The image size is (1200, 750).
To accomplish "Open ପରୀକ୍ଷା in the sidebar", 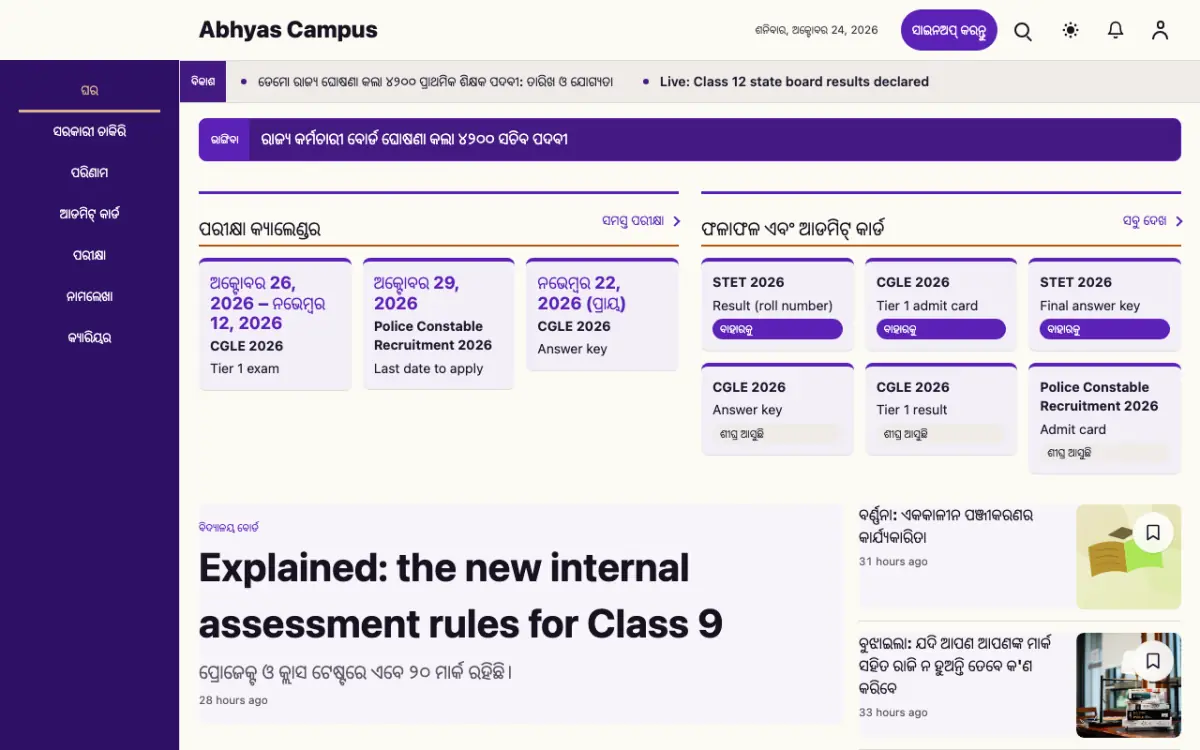I will (89, 255).
